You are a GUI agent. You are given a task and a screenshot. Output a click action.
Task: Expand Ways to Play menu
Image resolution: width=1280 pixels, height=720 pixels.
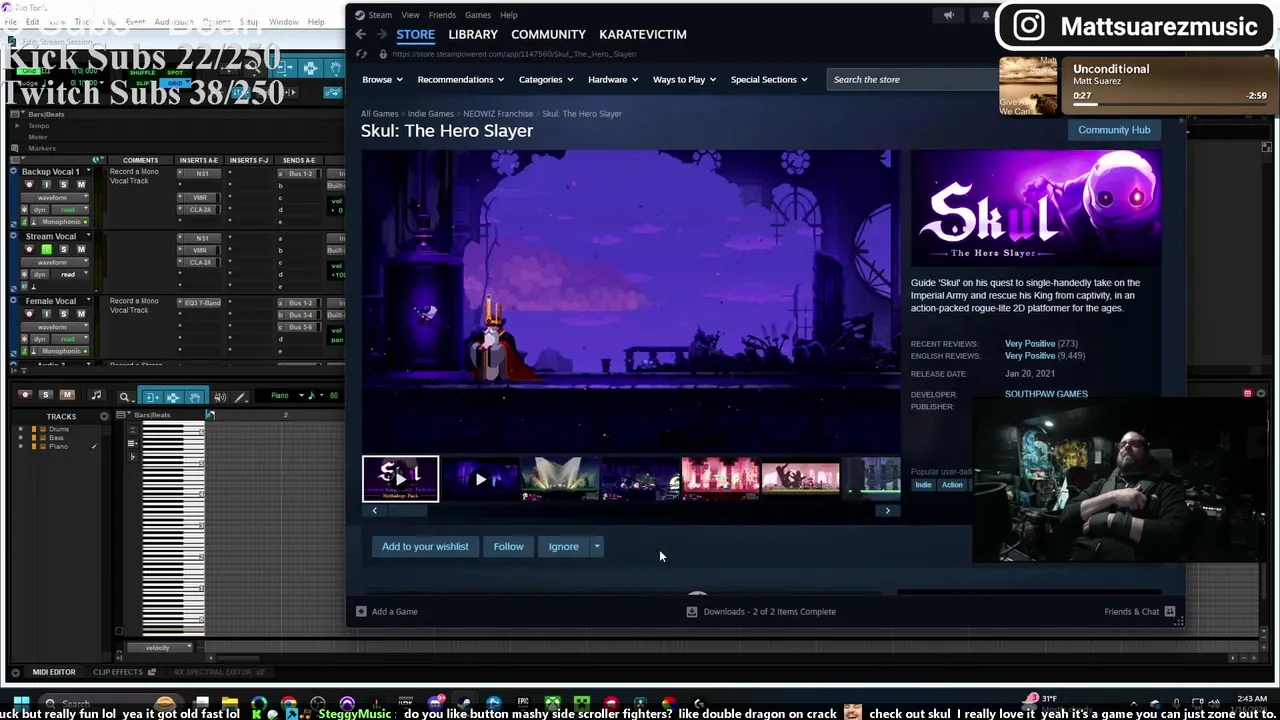[684, 79]
